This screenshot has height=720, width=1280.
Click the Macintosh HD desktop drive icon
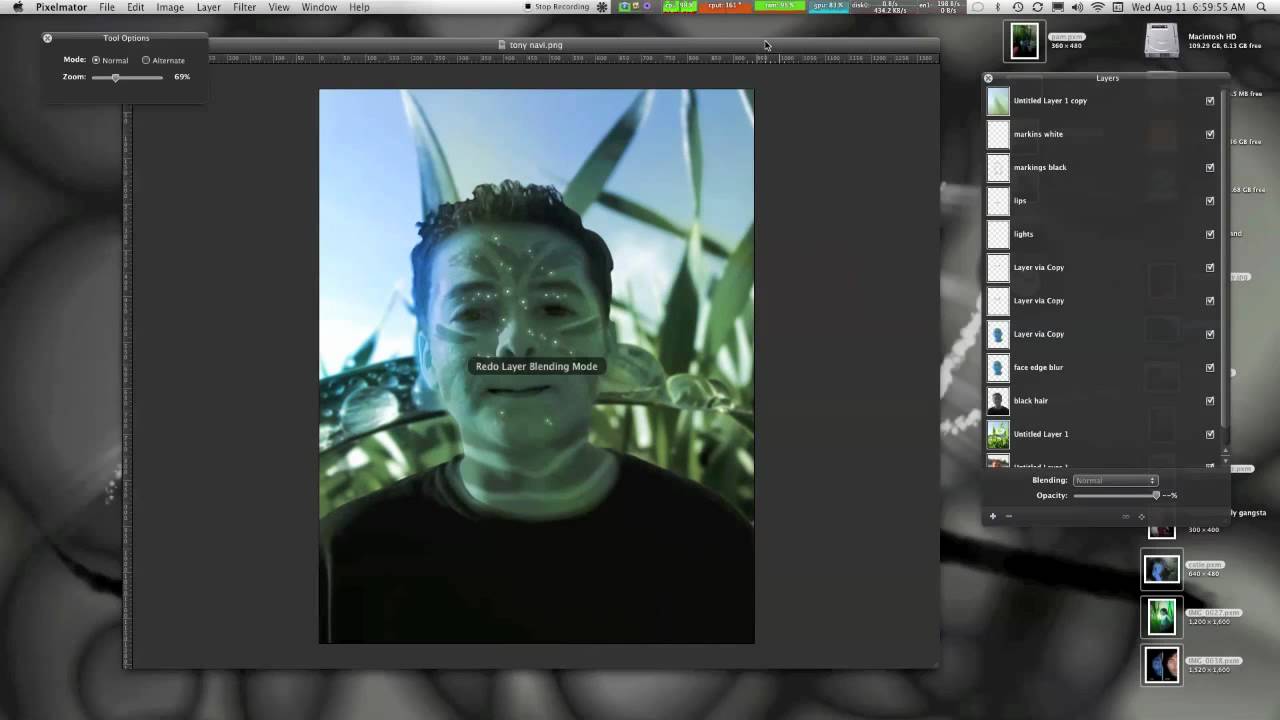1162,40
